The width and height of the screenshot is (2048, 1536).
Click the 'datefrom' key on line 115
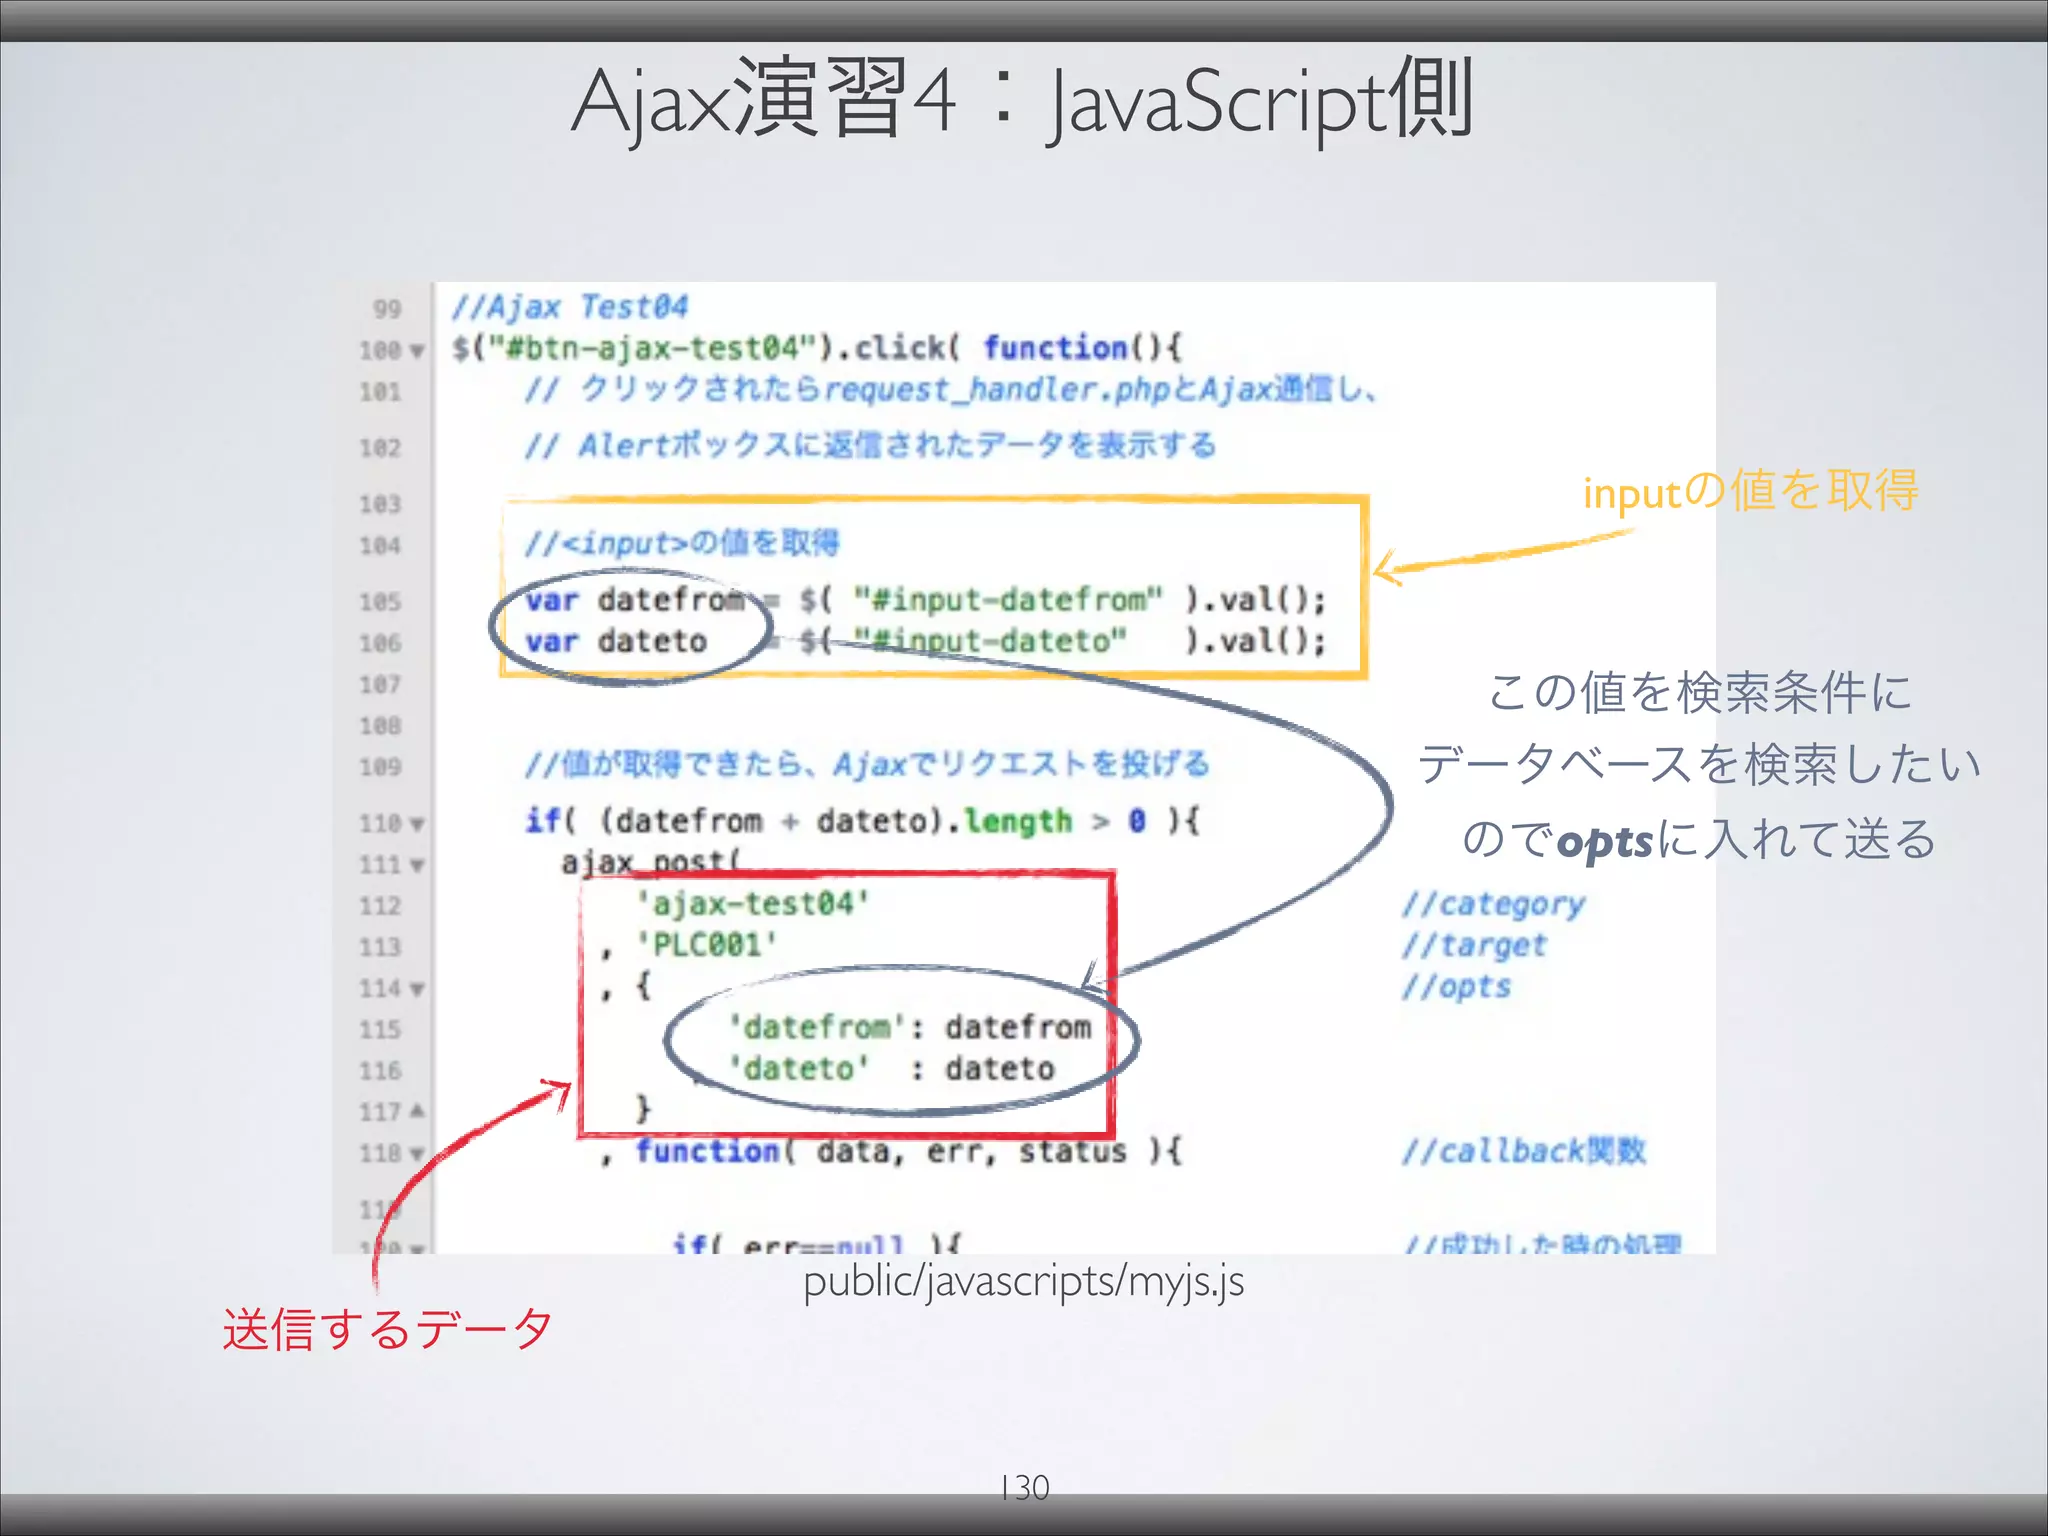[817, 1027]
